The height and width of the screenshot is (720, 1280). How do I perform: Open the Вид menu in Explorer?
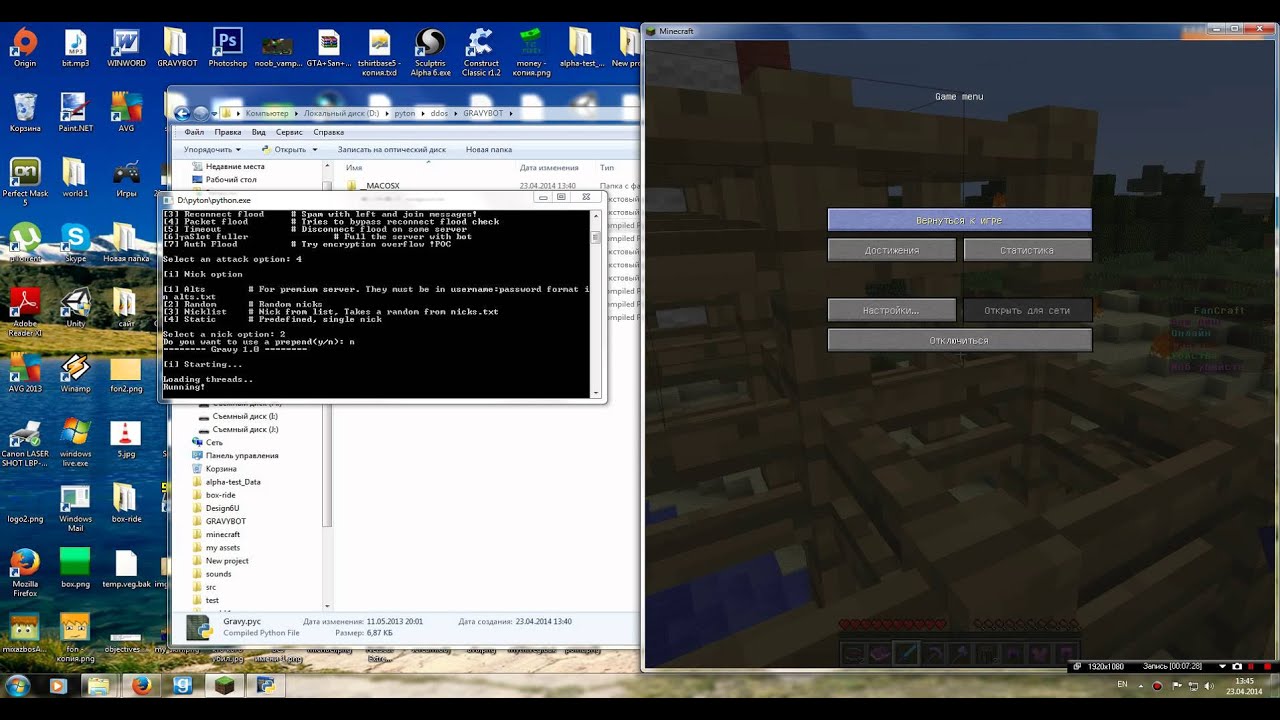[258, 132]
